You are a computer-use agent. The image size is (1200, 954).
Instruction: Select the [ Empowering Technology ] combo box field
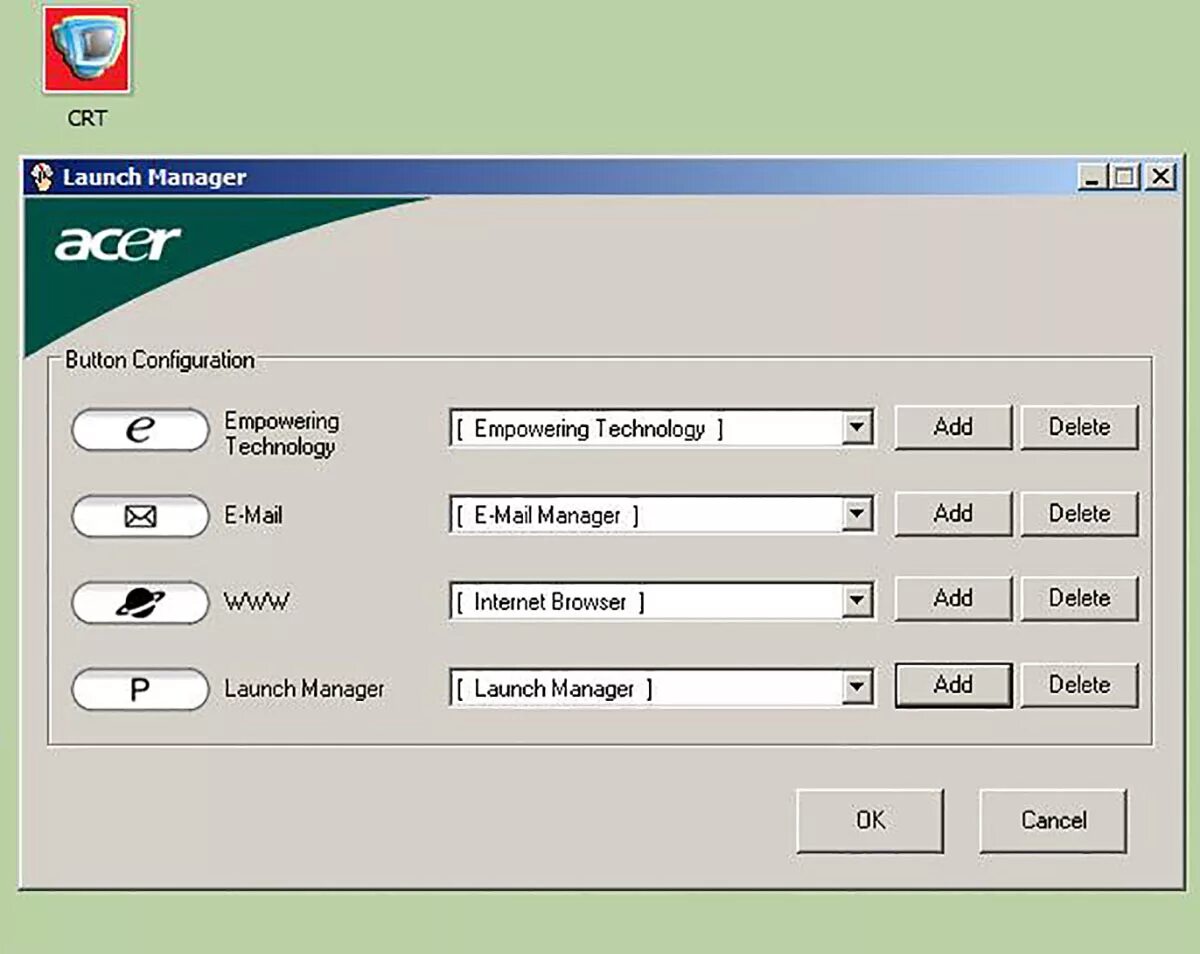click(x=661, y=430)
